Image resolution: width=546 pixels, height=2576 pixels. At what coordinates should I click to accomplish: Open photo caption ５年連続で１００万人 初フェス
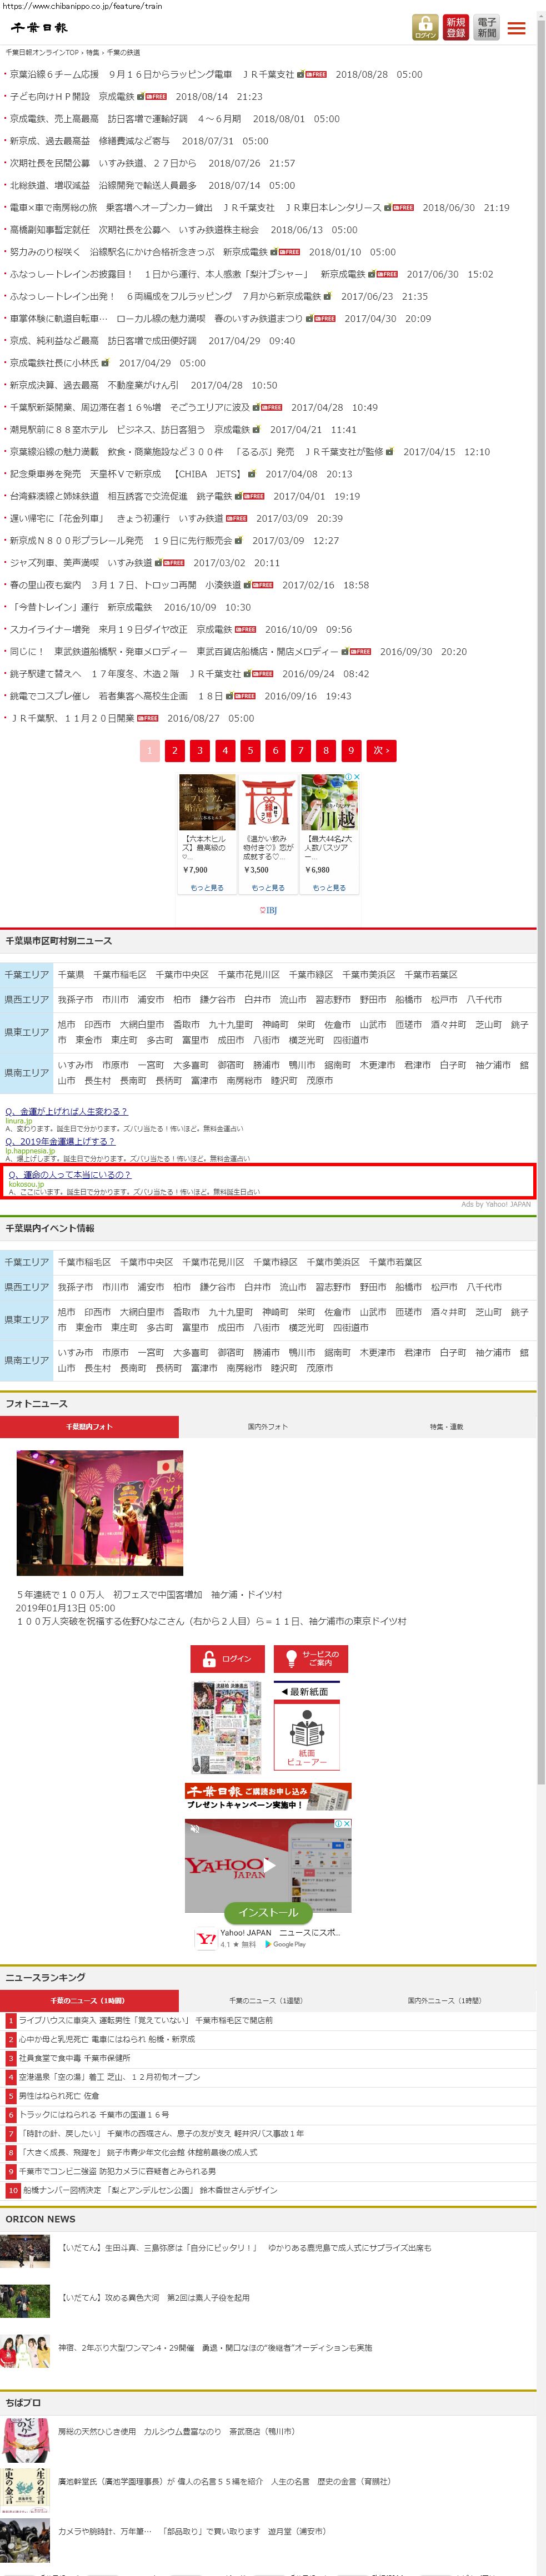pos(149,1594)
